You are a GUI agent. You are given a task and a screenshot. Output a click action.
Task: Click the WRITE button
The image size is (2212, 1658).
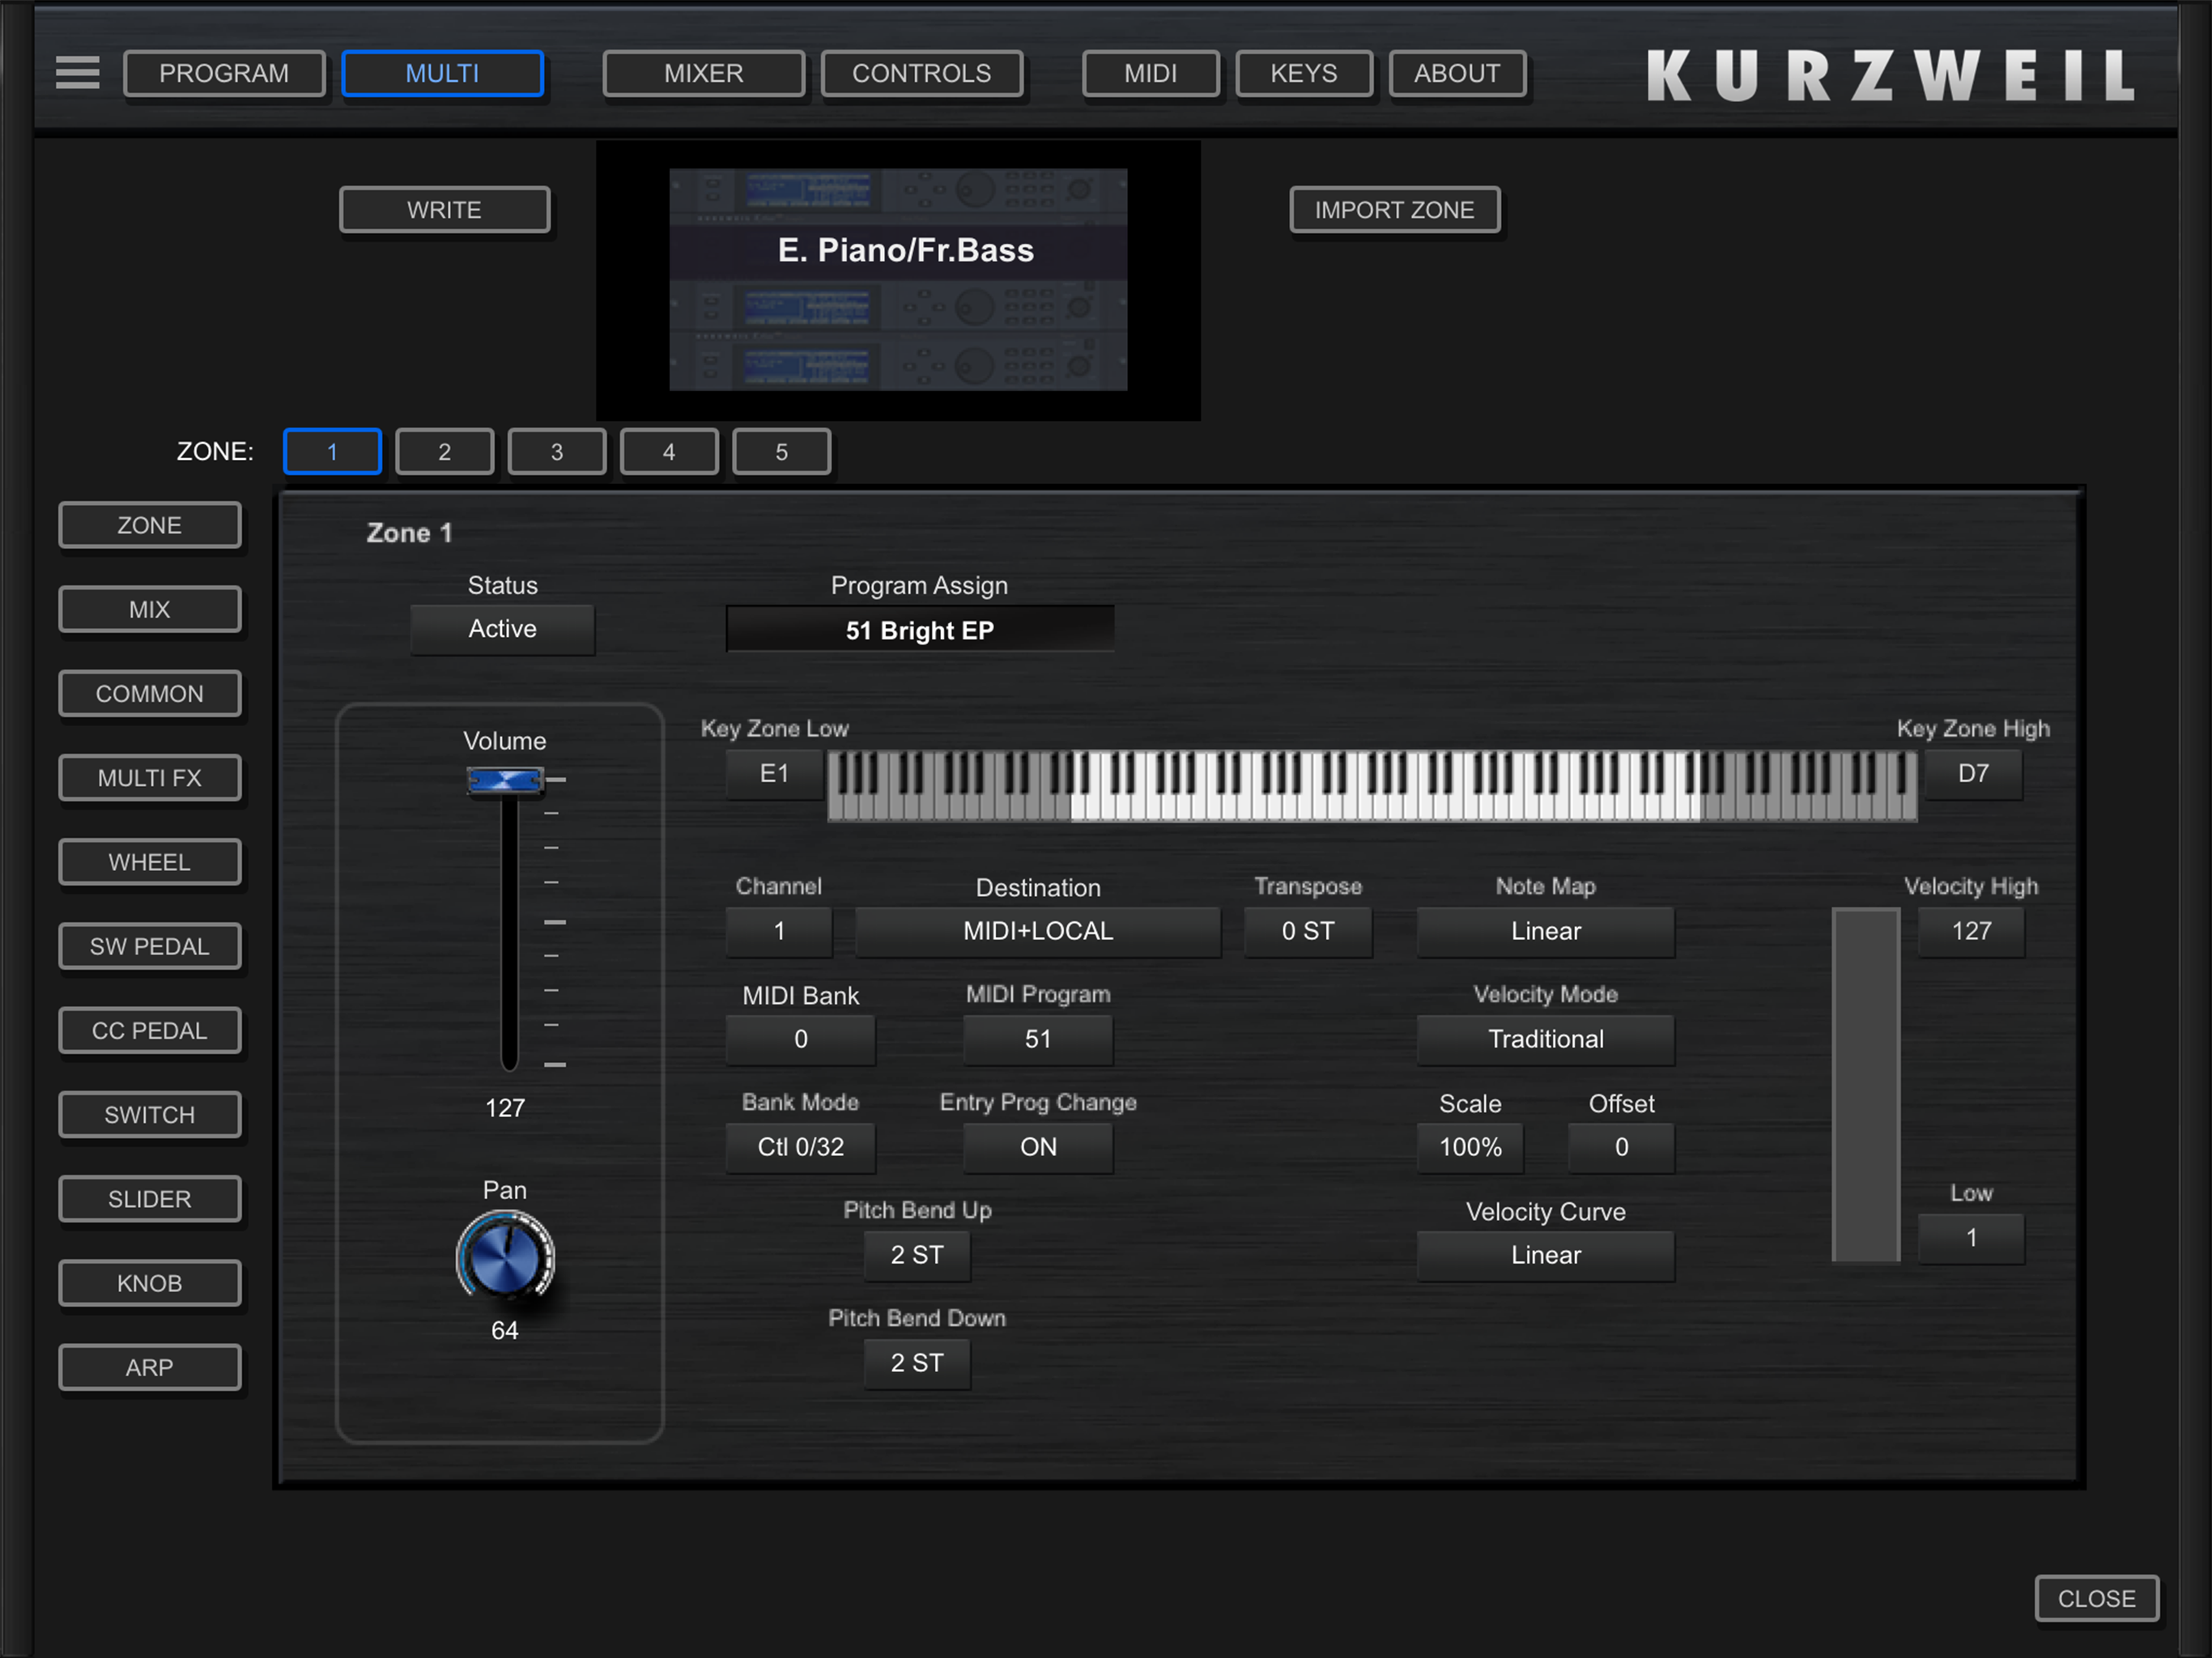(444, 209)
